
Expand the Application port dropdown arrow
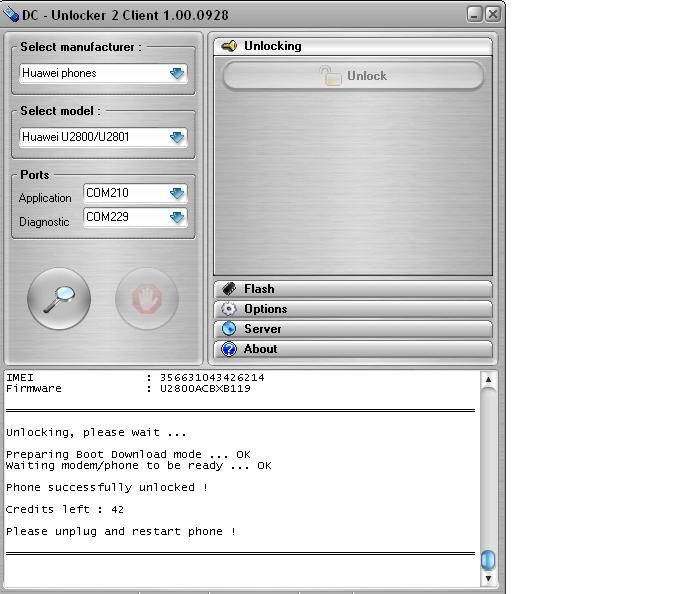(x=177, y=193)
